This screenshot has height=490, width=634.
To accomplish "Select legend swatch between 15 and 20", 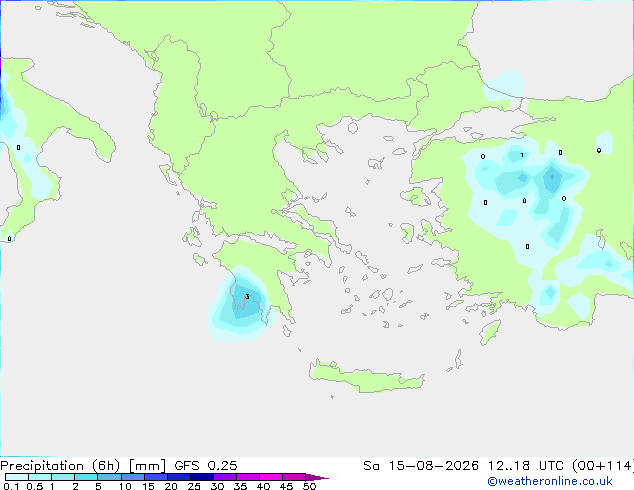I will (155, 477).
